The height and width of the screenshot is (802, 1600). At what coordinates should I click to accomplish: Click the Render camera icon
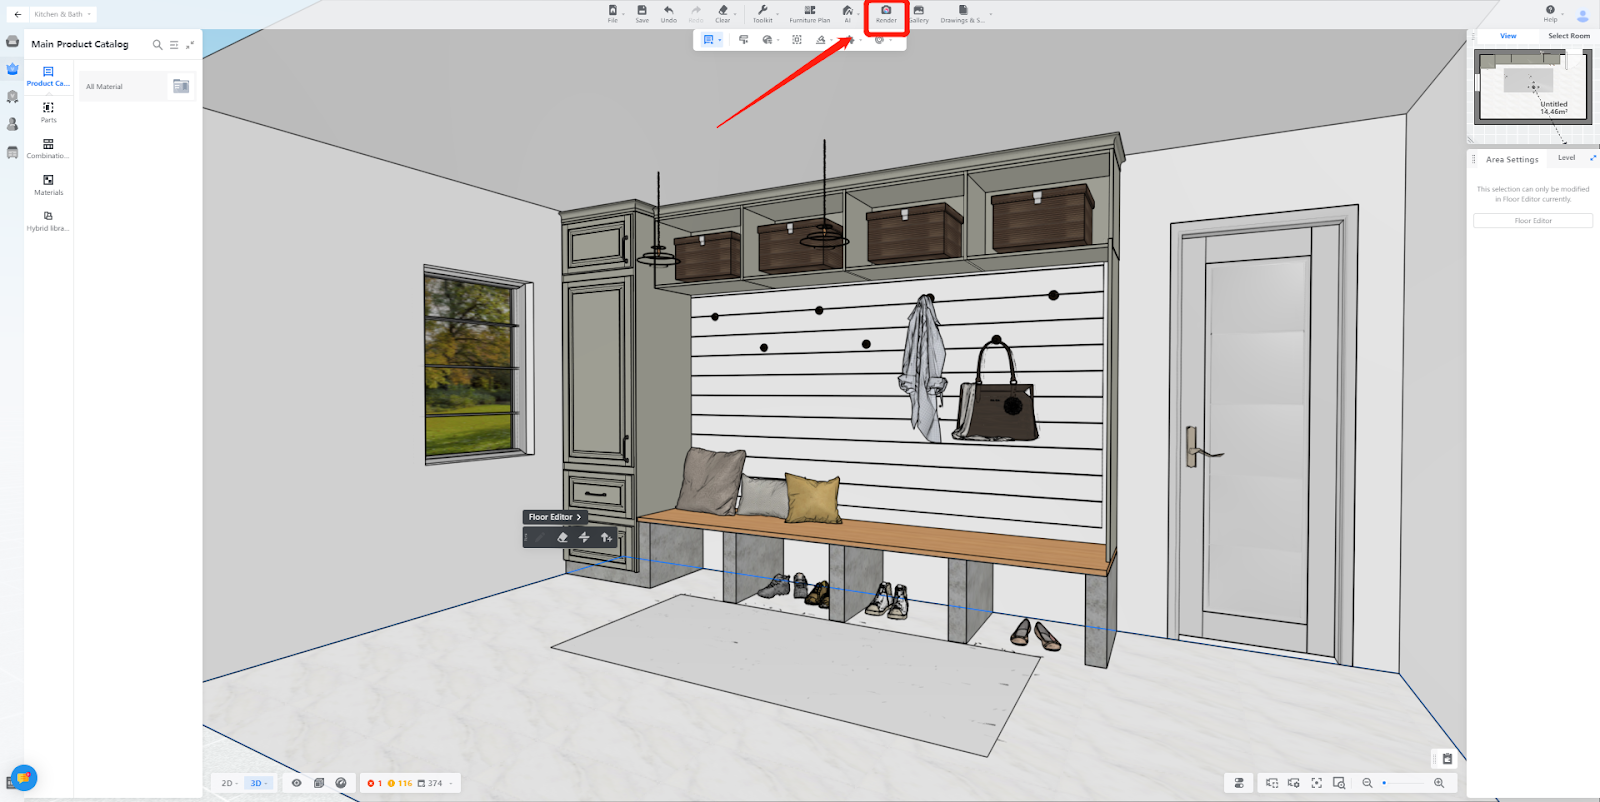click(x=886, y=11)
